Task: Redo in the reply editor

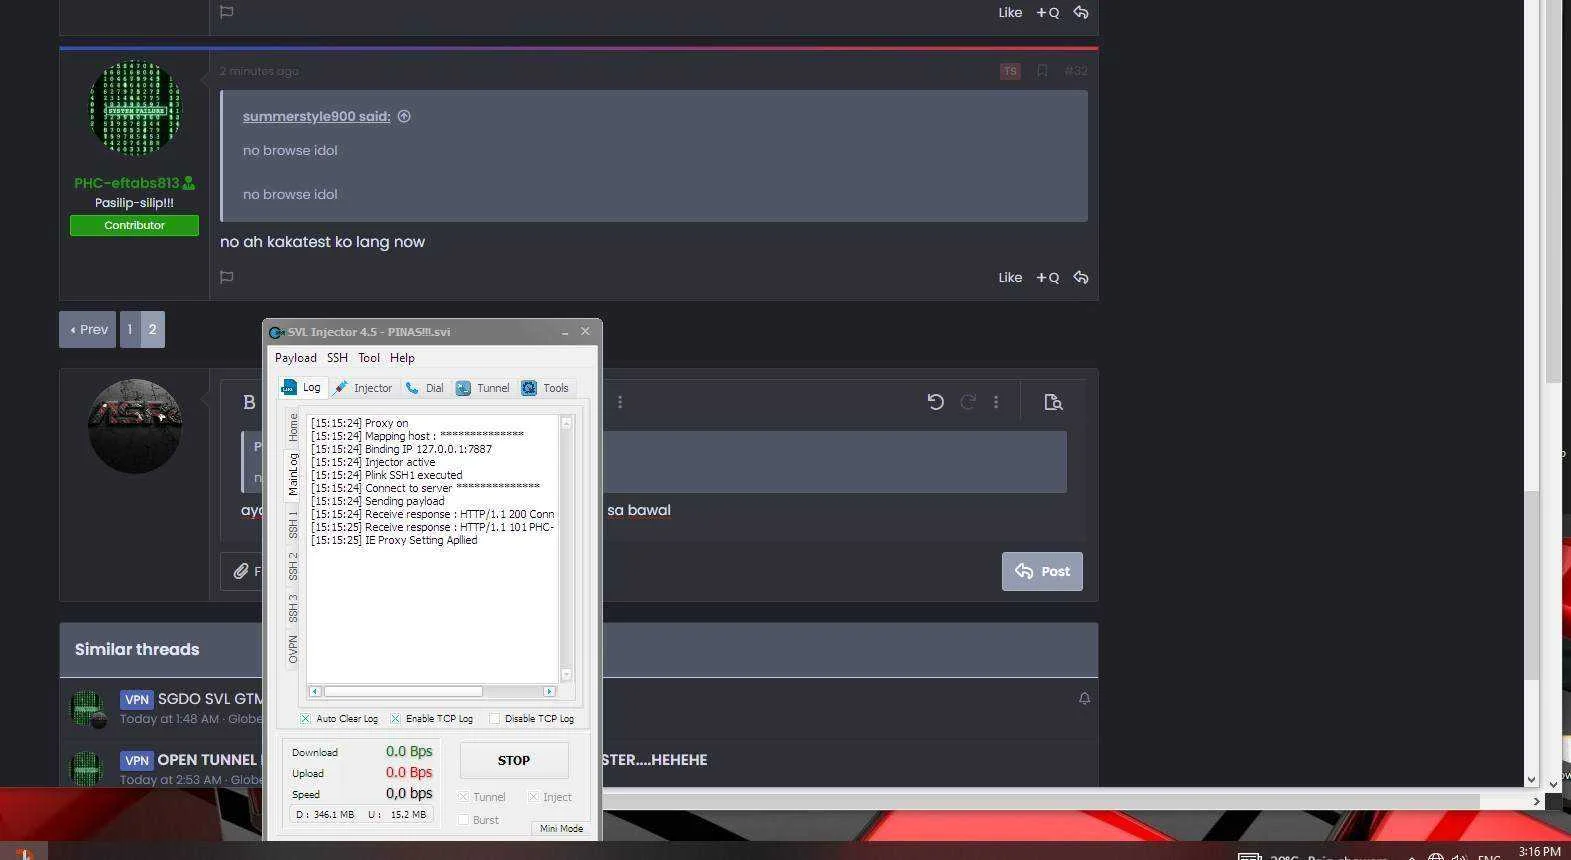Action: coord(967,402)
